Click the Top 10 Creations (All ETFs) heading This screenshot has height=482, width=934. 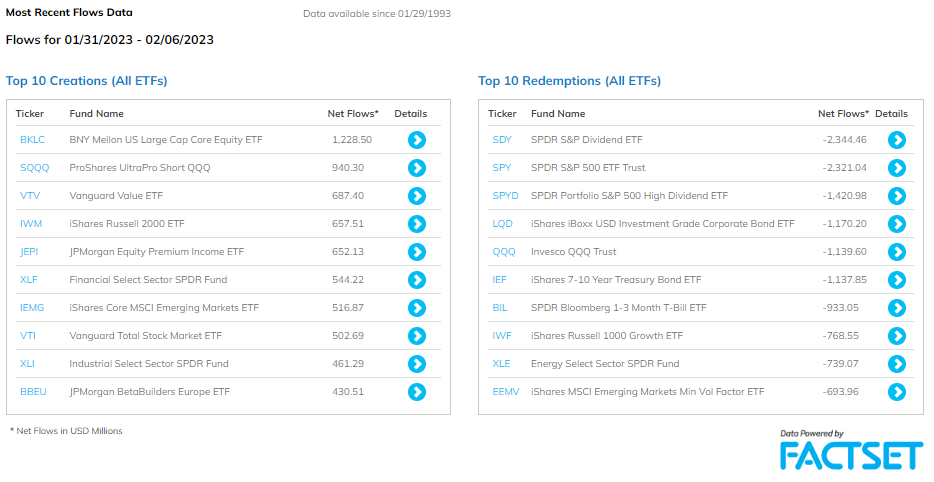point(86,81)
